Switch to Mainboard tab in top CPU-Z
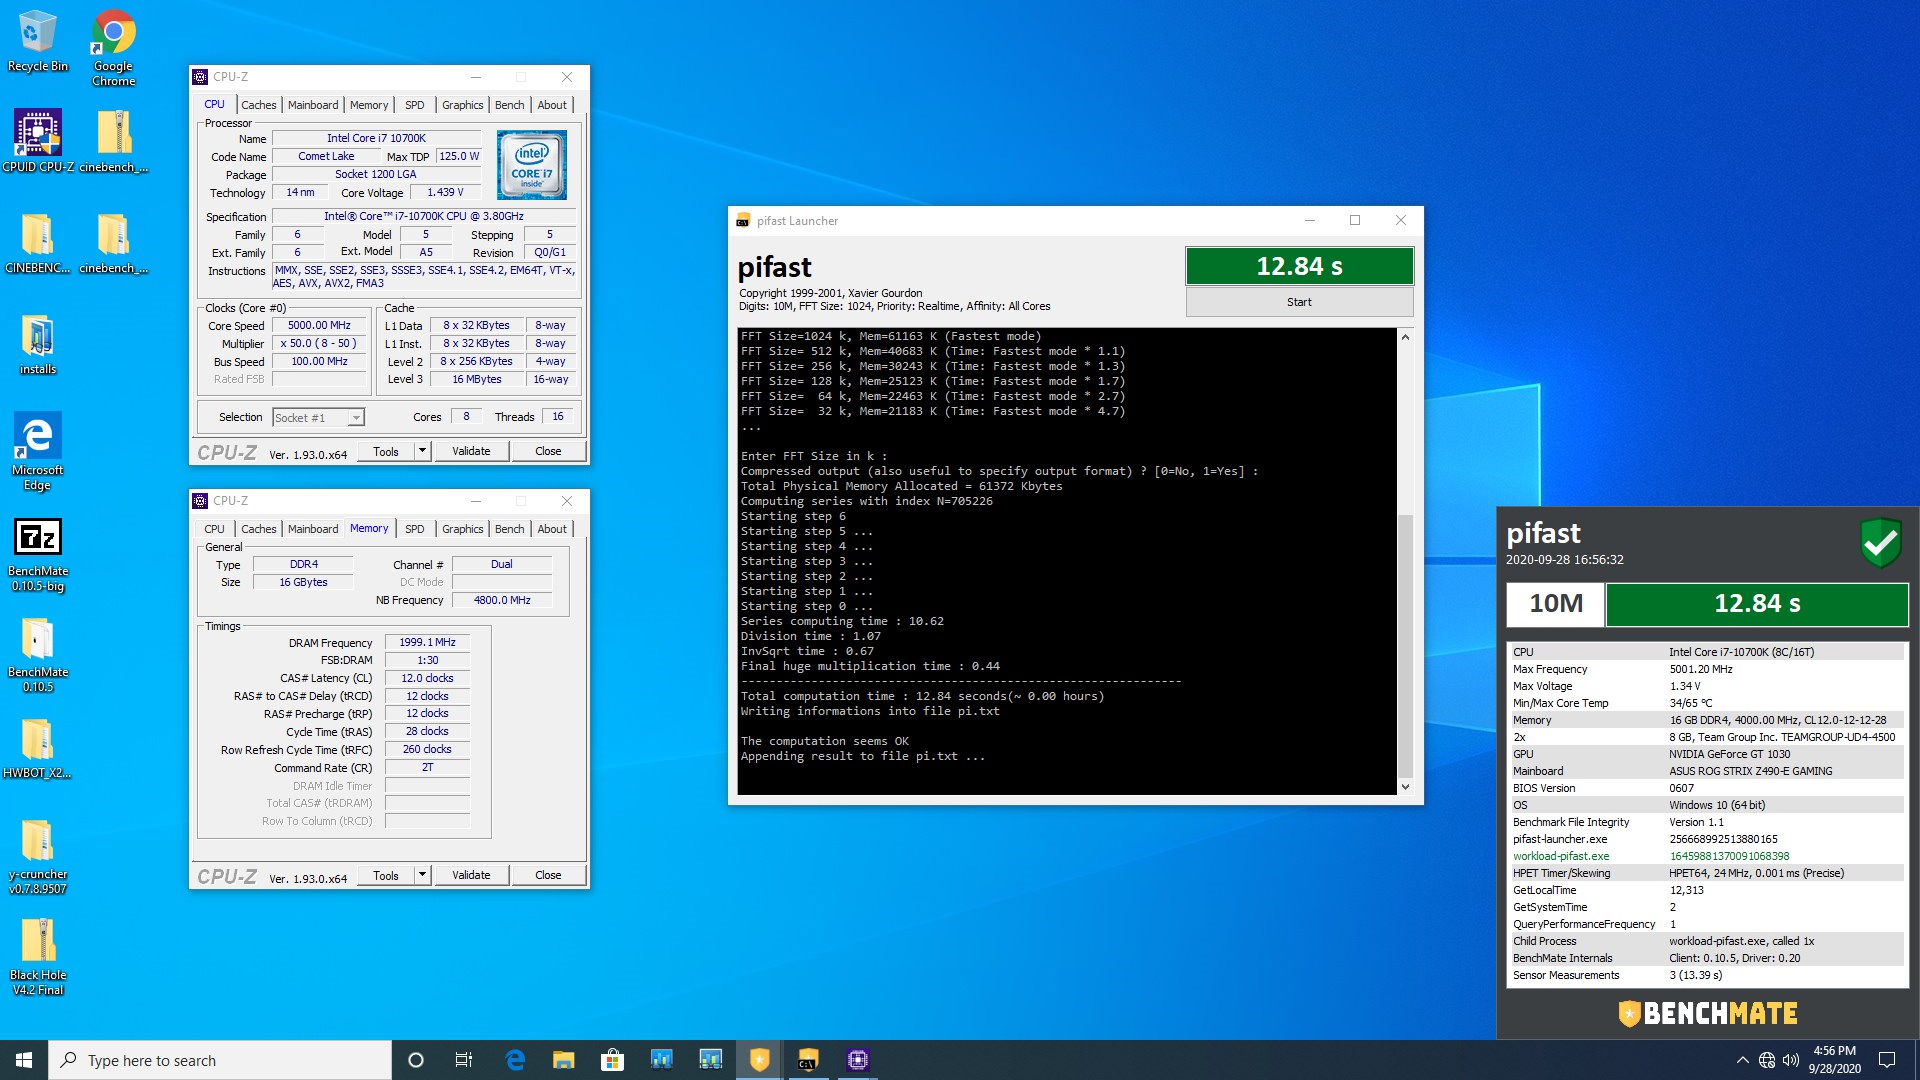This screenshot has width=1920, height=1080. pos(313,105)
